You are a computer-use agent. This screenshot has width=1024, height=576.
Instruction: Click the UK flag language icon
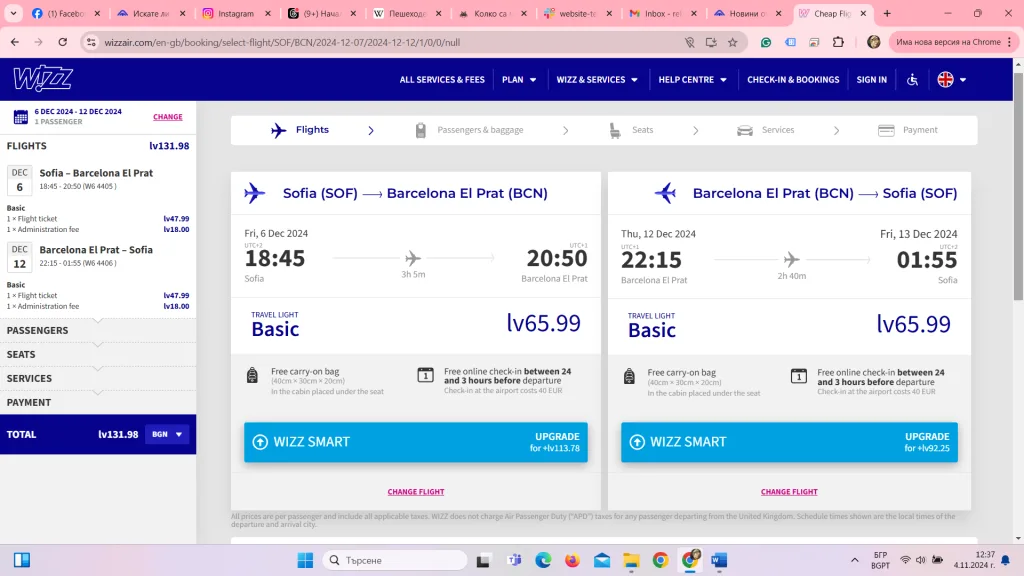coord(945,80)
